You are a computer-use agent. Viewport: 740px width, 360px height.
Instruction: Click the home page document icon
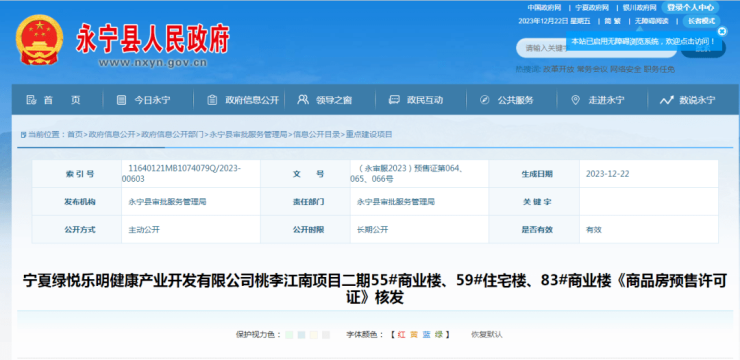tap(31, 100)
